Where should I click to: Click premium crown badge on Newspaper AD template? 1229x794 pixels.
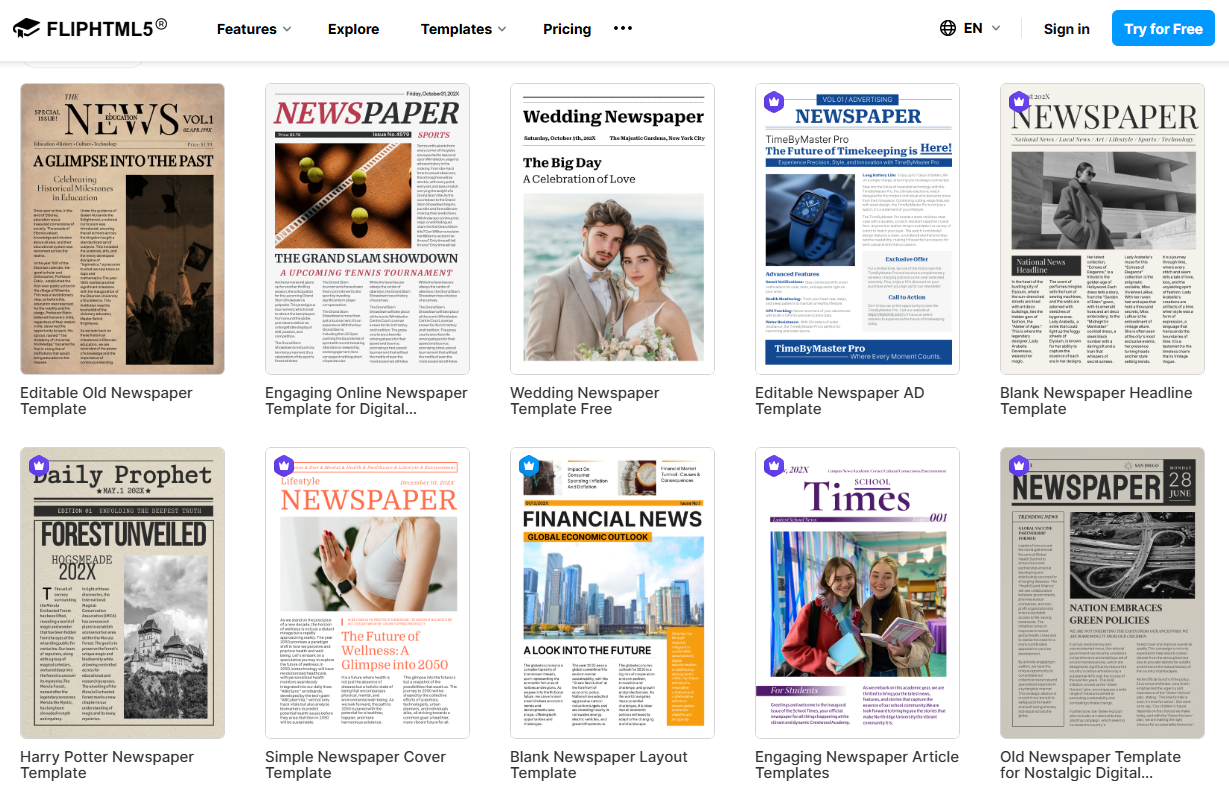click(773, 102)
